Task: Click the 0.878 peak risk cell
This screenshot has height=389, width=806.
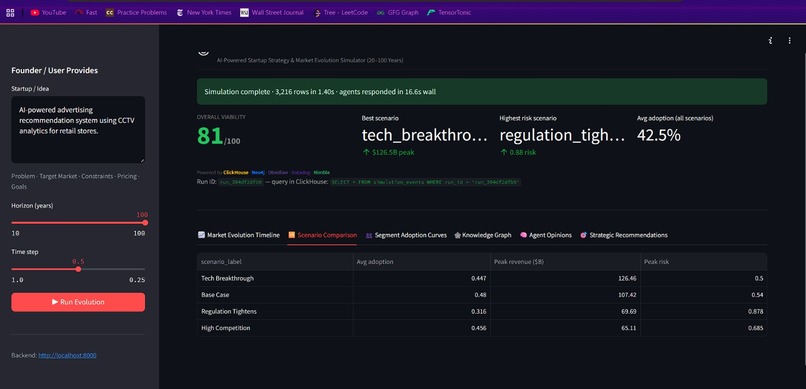Action: coord(704,311)
